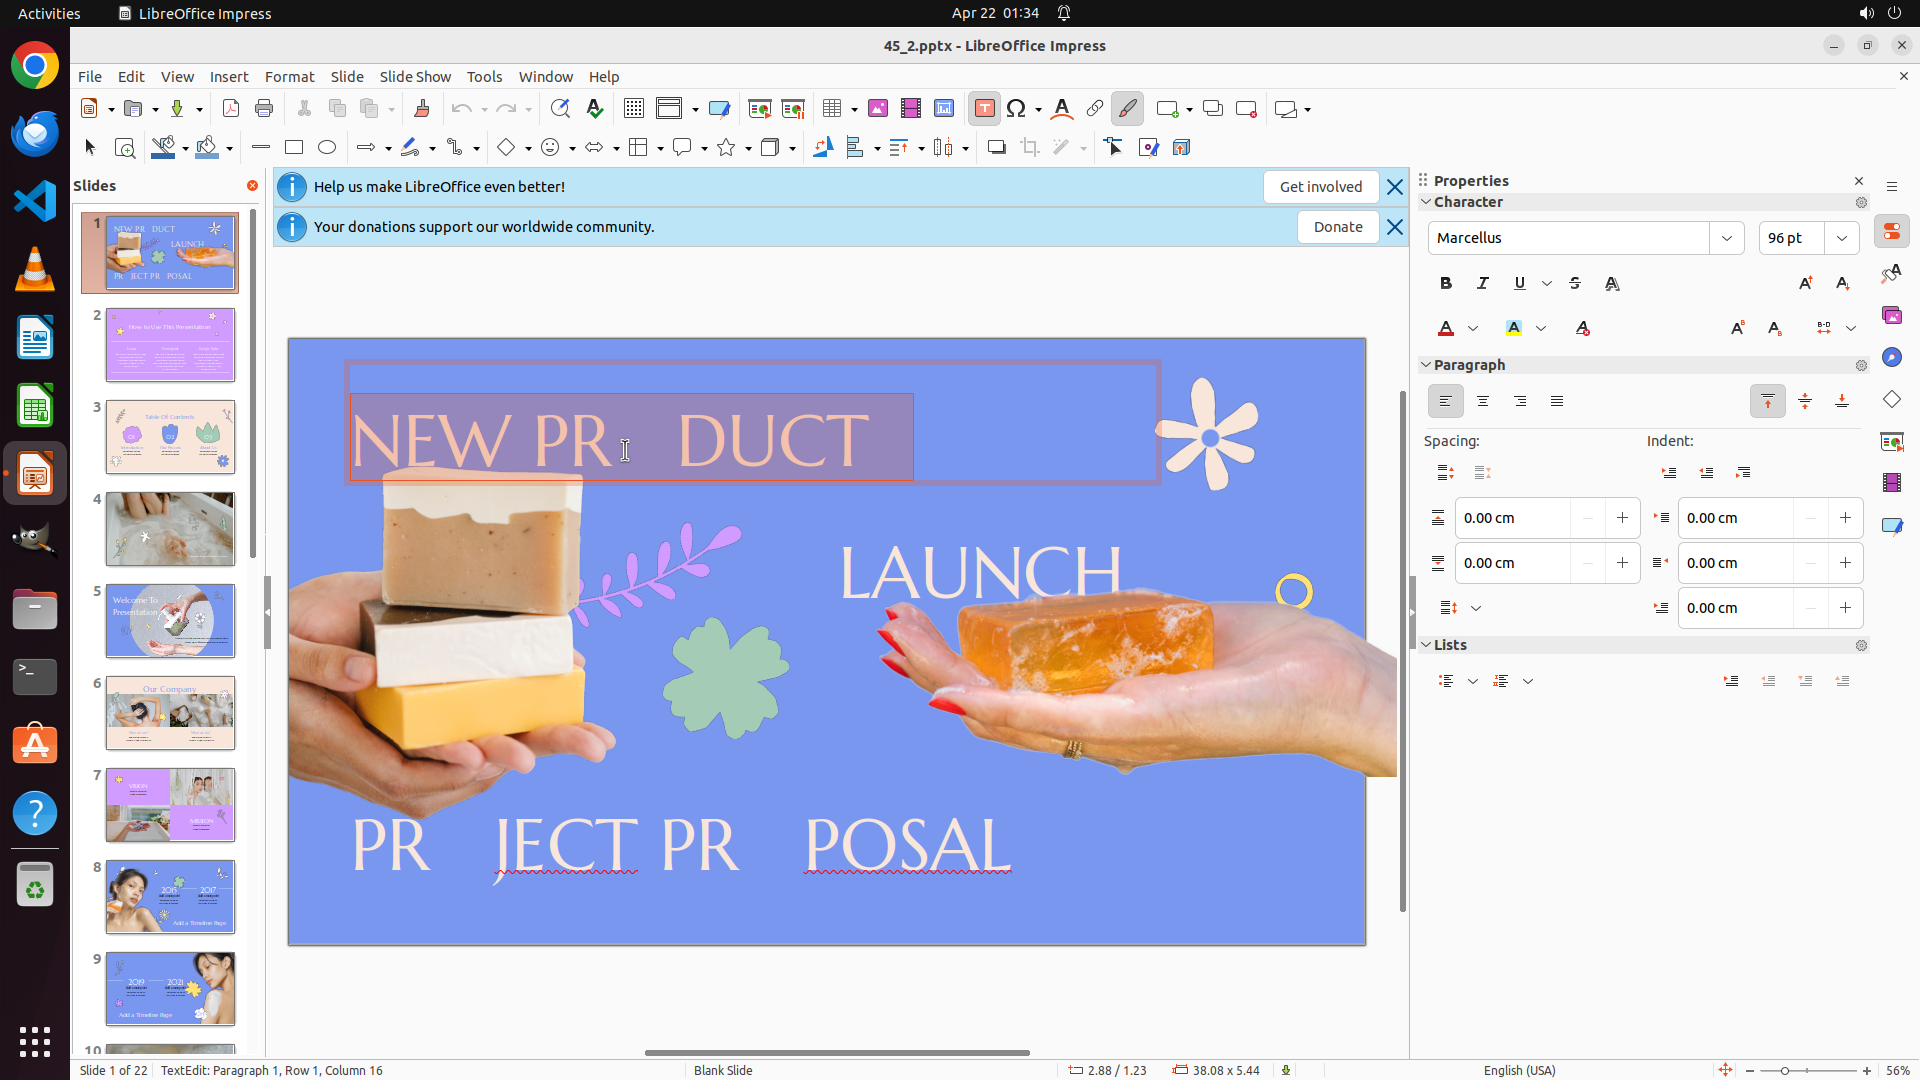The height and width of the screenshot is (1080, 1920).
Task: Open the Slide Show menu
Action: pos(415,77)
